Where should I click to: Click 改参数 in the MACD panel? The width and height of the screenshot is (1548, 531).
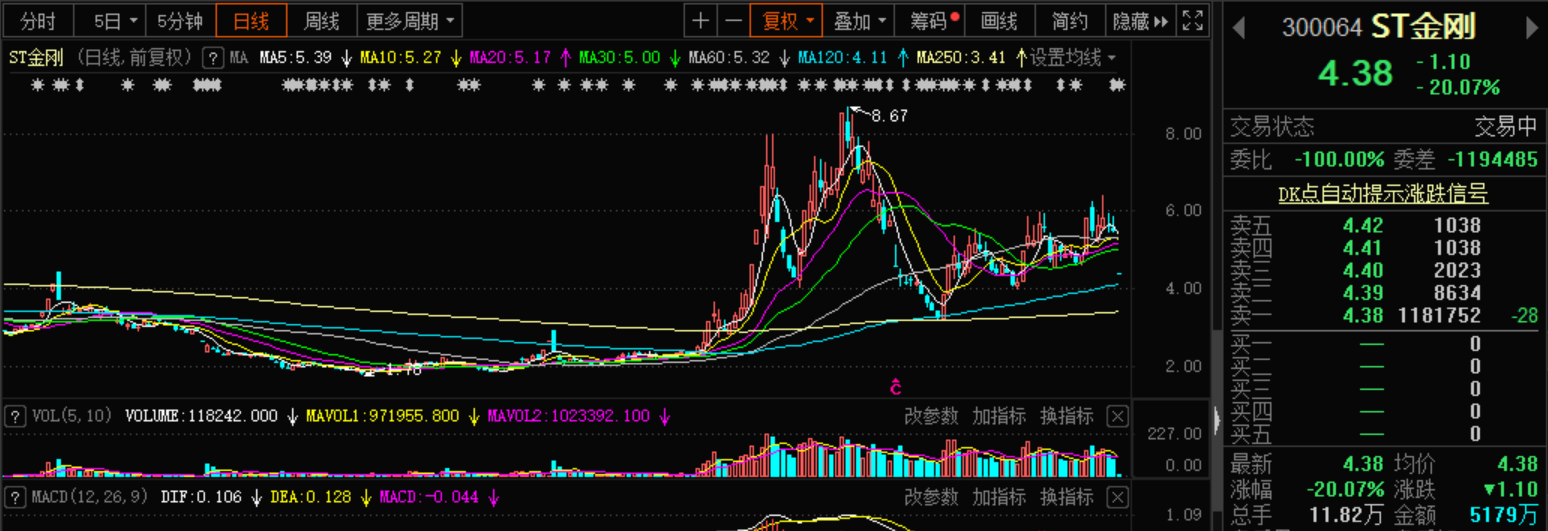[x=931, y=497]
